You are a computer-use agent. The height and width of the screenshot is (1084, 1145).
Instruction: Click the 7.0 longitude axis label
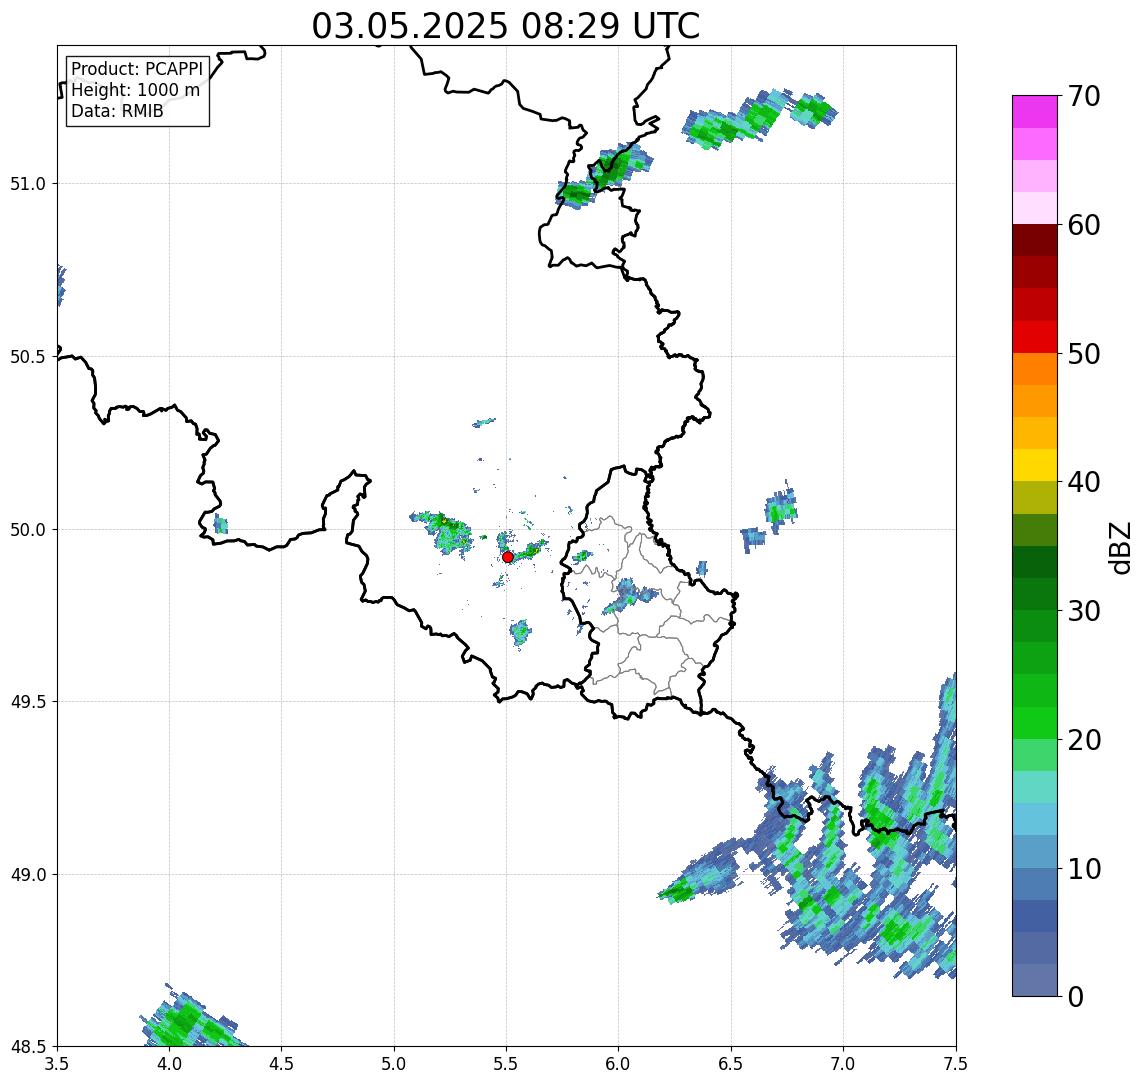click(844, 1064)
